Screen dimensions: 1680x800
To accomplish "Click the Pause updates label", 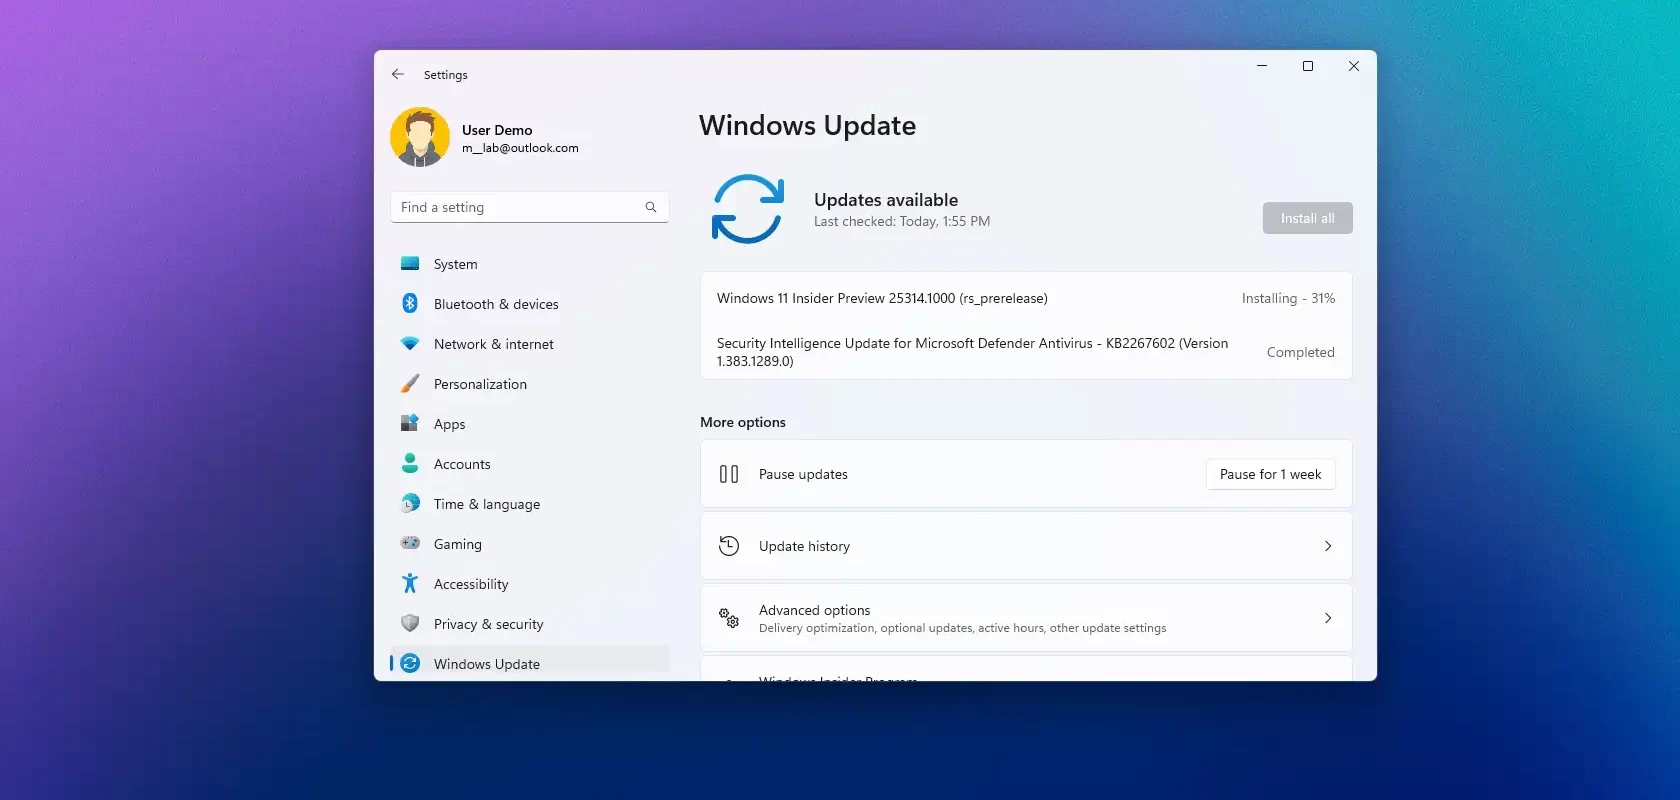I will tap(803, 474).
